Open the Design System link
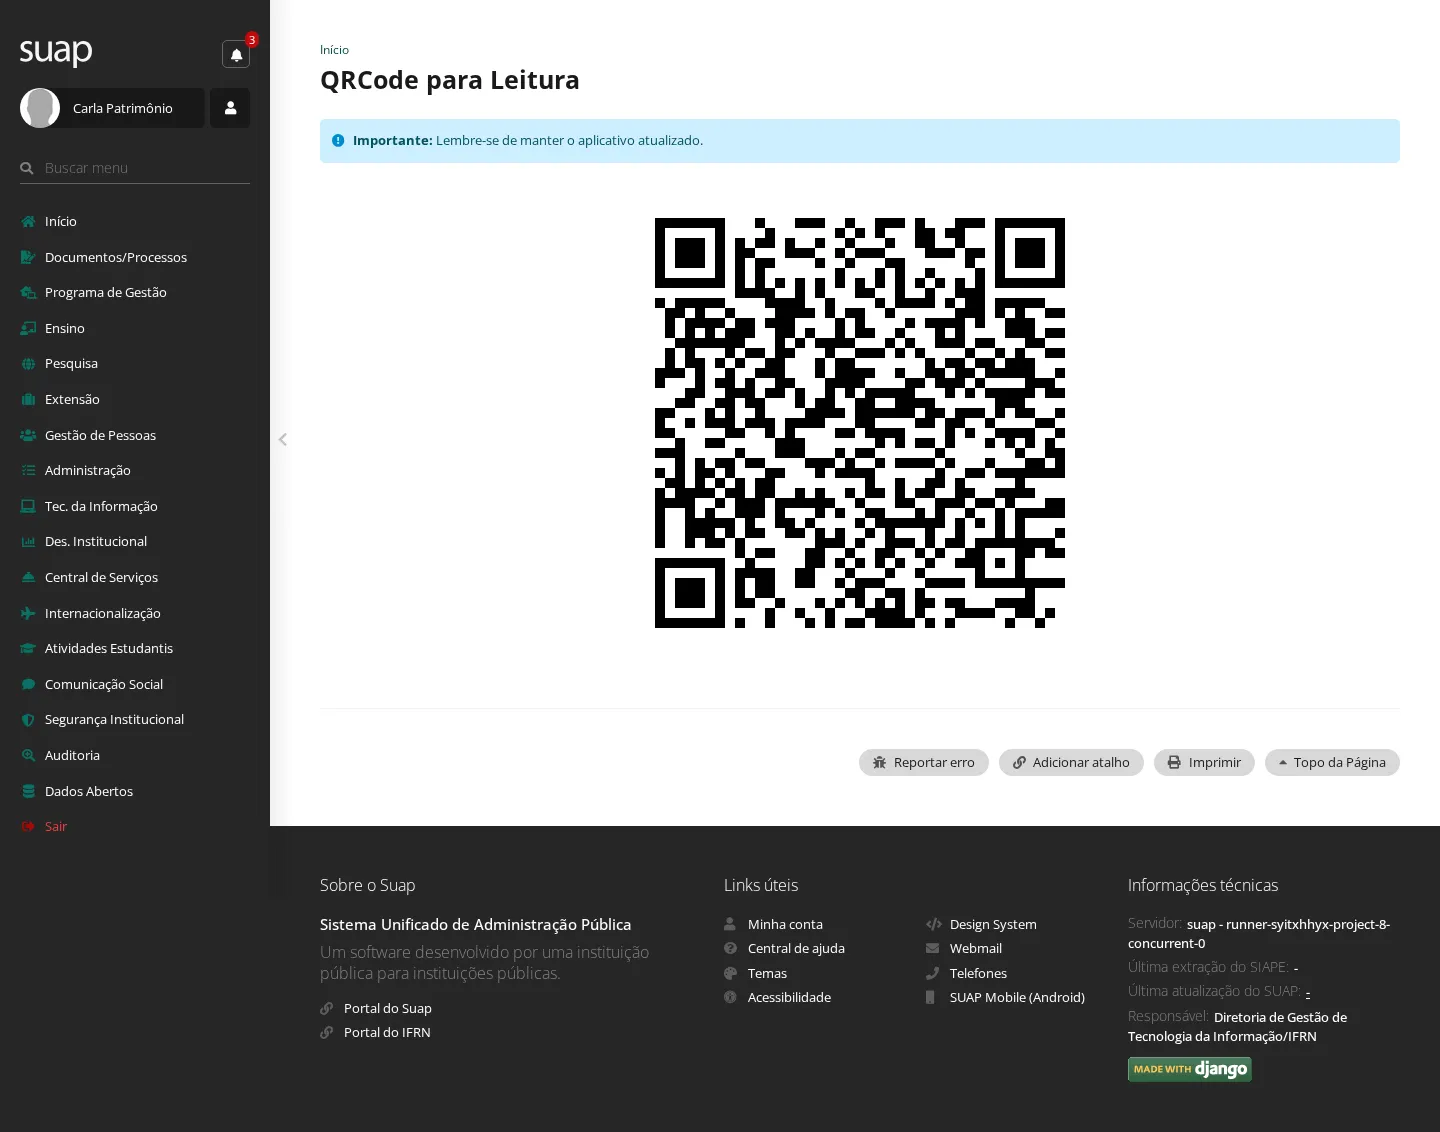The width and height of the screenshot is (1440, 1132). click(993, 924)
